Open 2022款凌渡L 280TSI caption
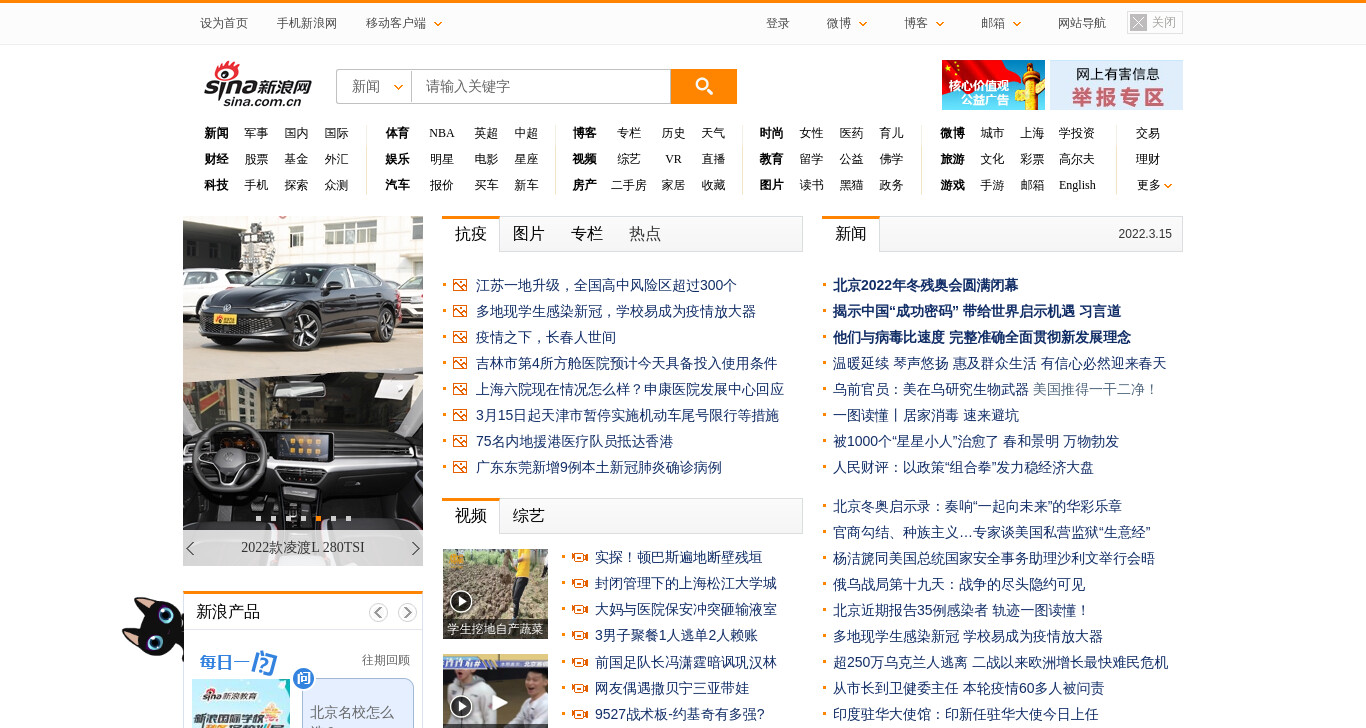The image size is (1366, 728). click(x=303, y=548)
